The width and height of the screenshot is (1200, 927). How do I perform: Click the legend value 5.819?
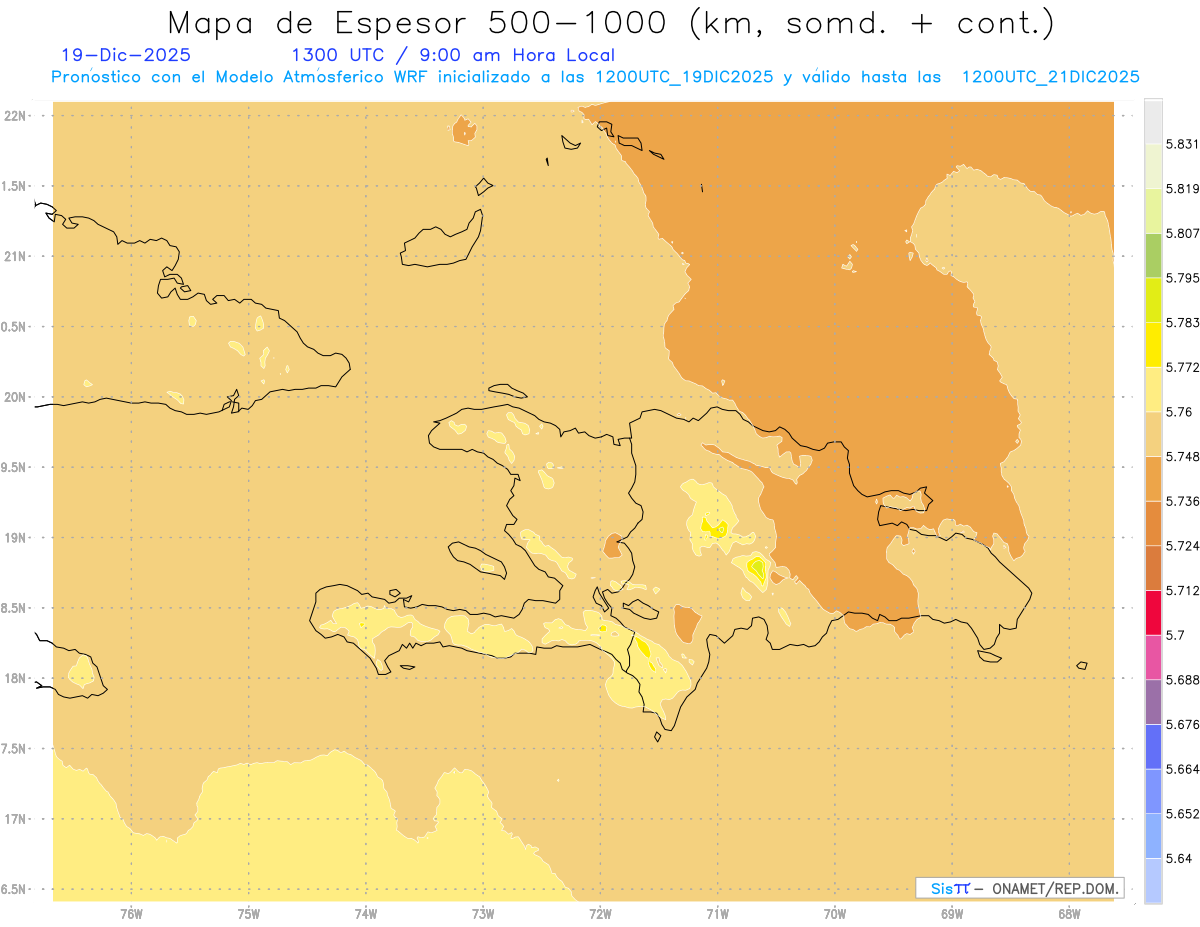[x=1182, y=188]
